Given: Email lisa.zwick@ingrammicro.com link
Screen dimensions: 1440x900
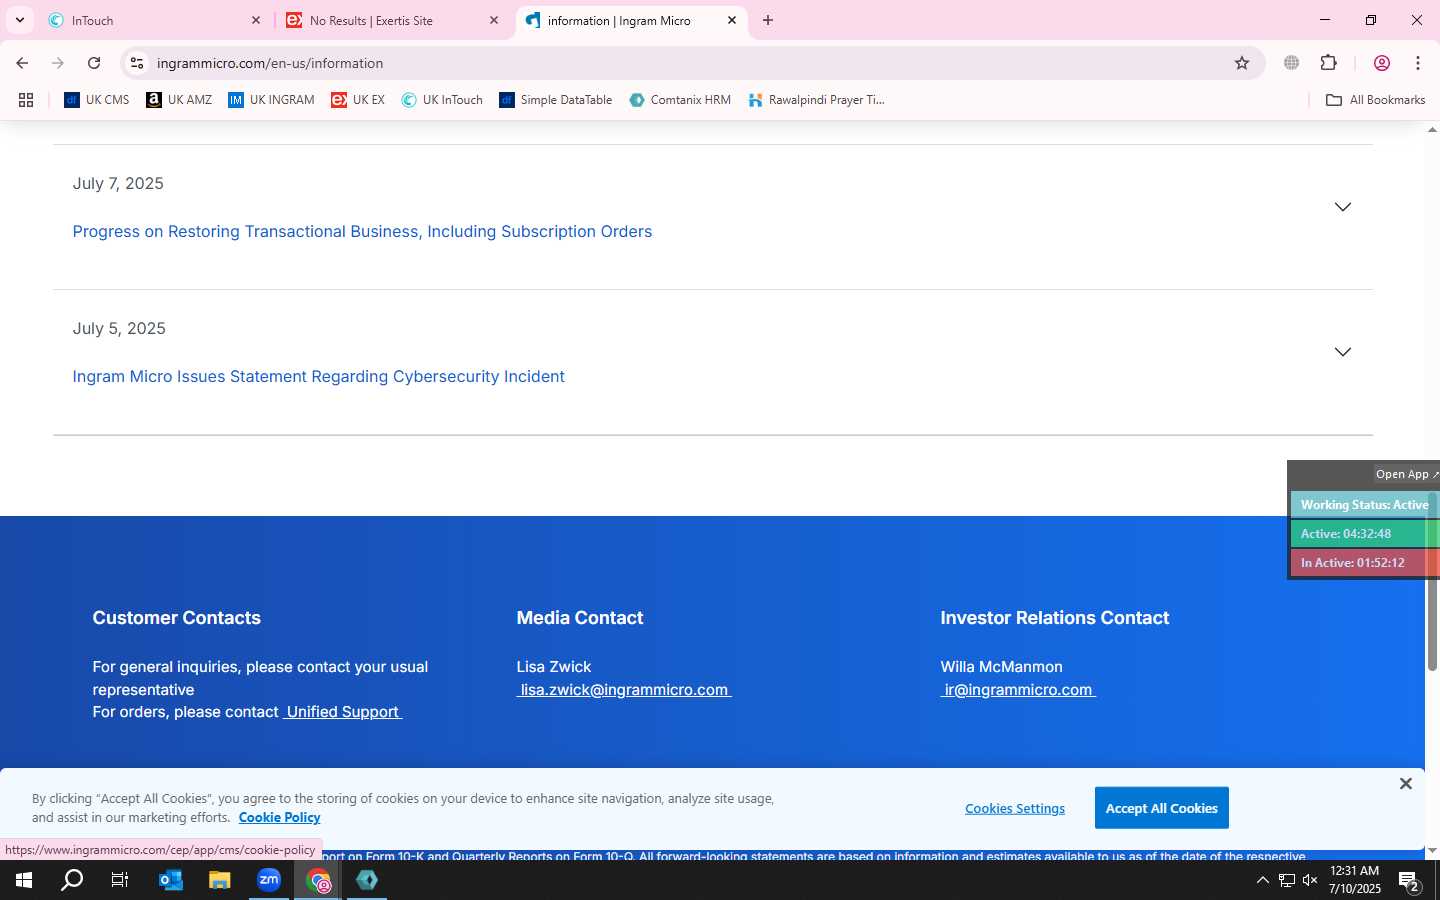Looking at the screenshot, I should [x=624, y=690].
